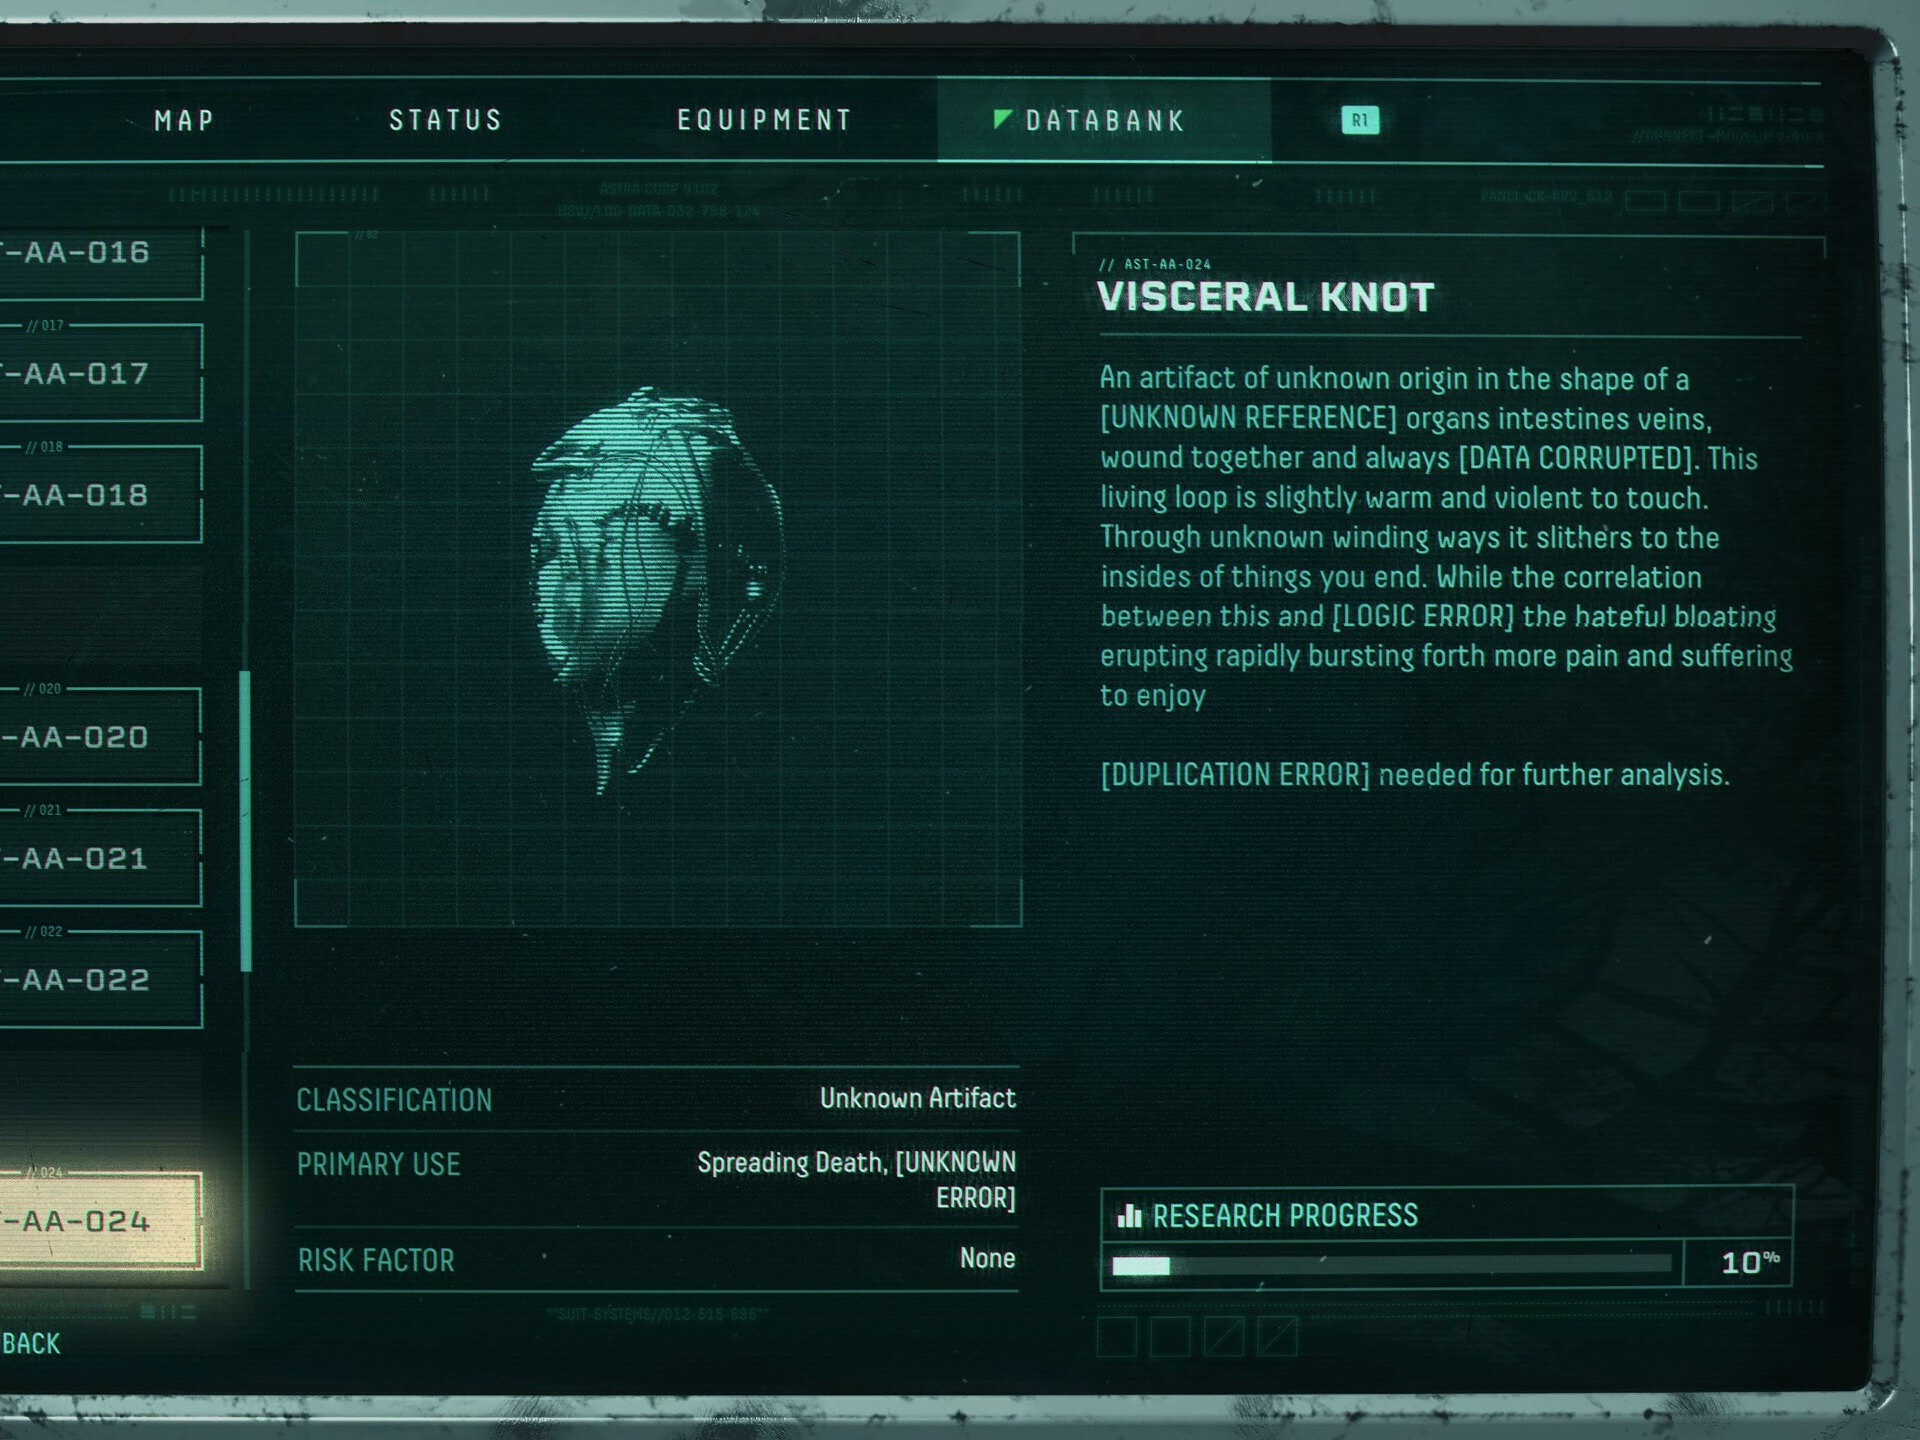Click the Research Progress bar chart icon
This screenshot has height=1440, width=1920.
[x=1129, y=1216]
